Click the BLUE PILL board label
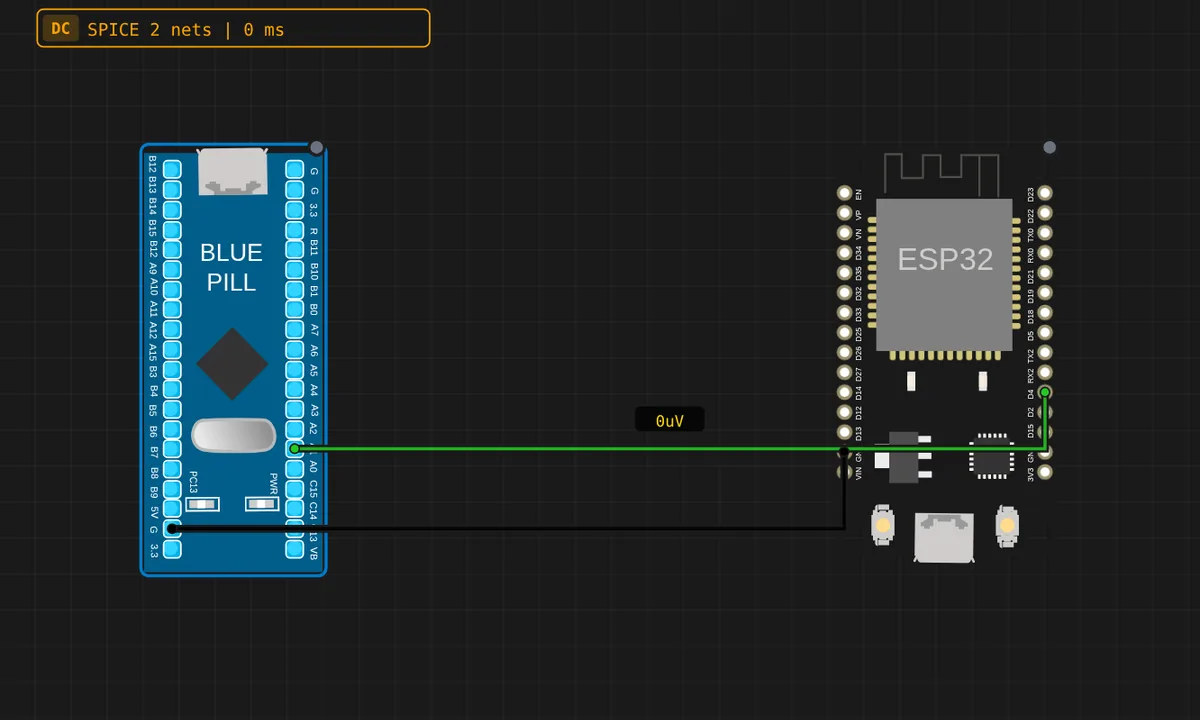This screenshot has width=1200, height=720. 231,267
